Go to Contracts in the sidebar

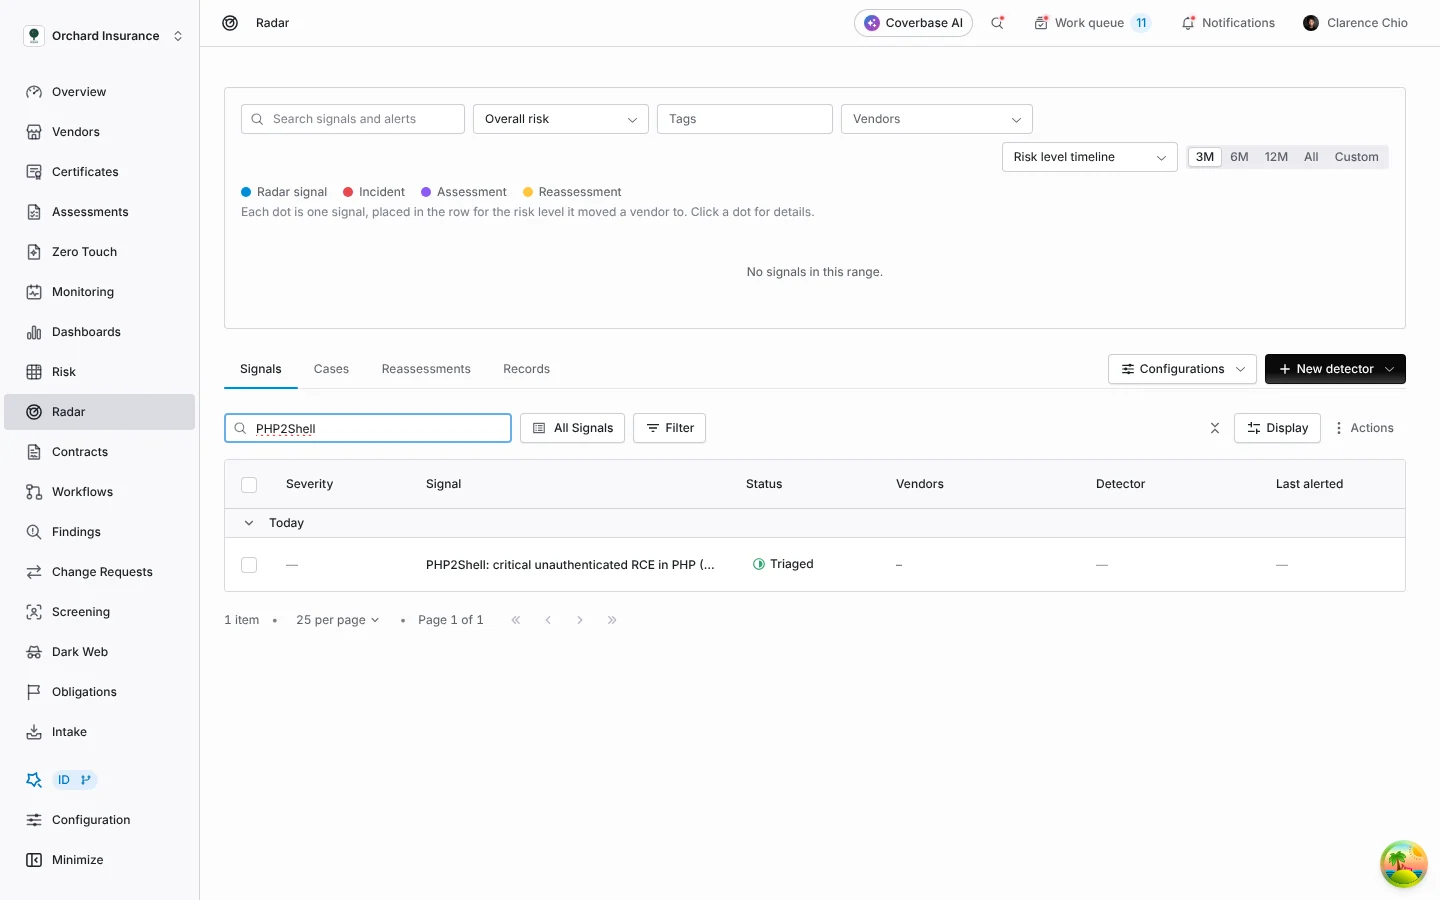click(x=99, y=452)
